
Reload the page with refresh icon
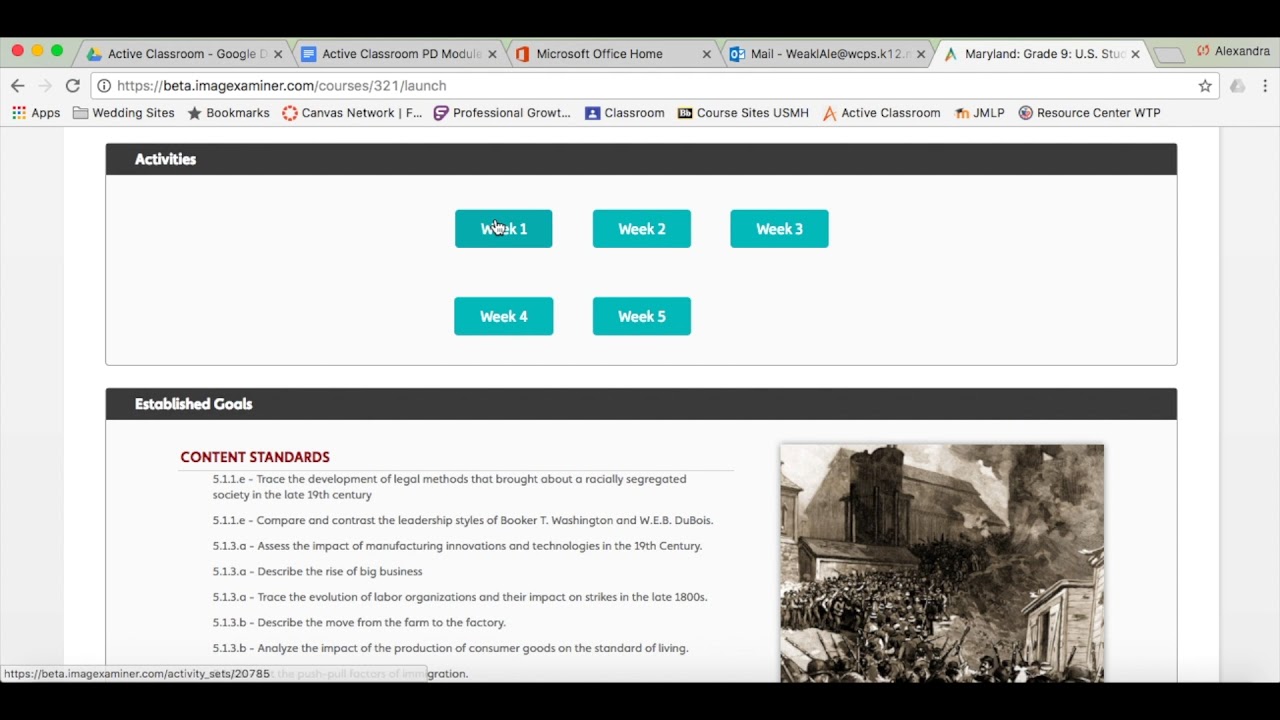click(x=72, y=86)
